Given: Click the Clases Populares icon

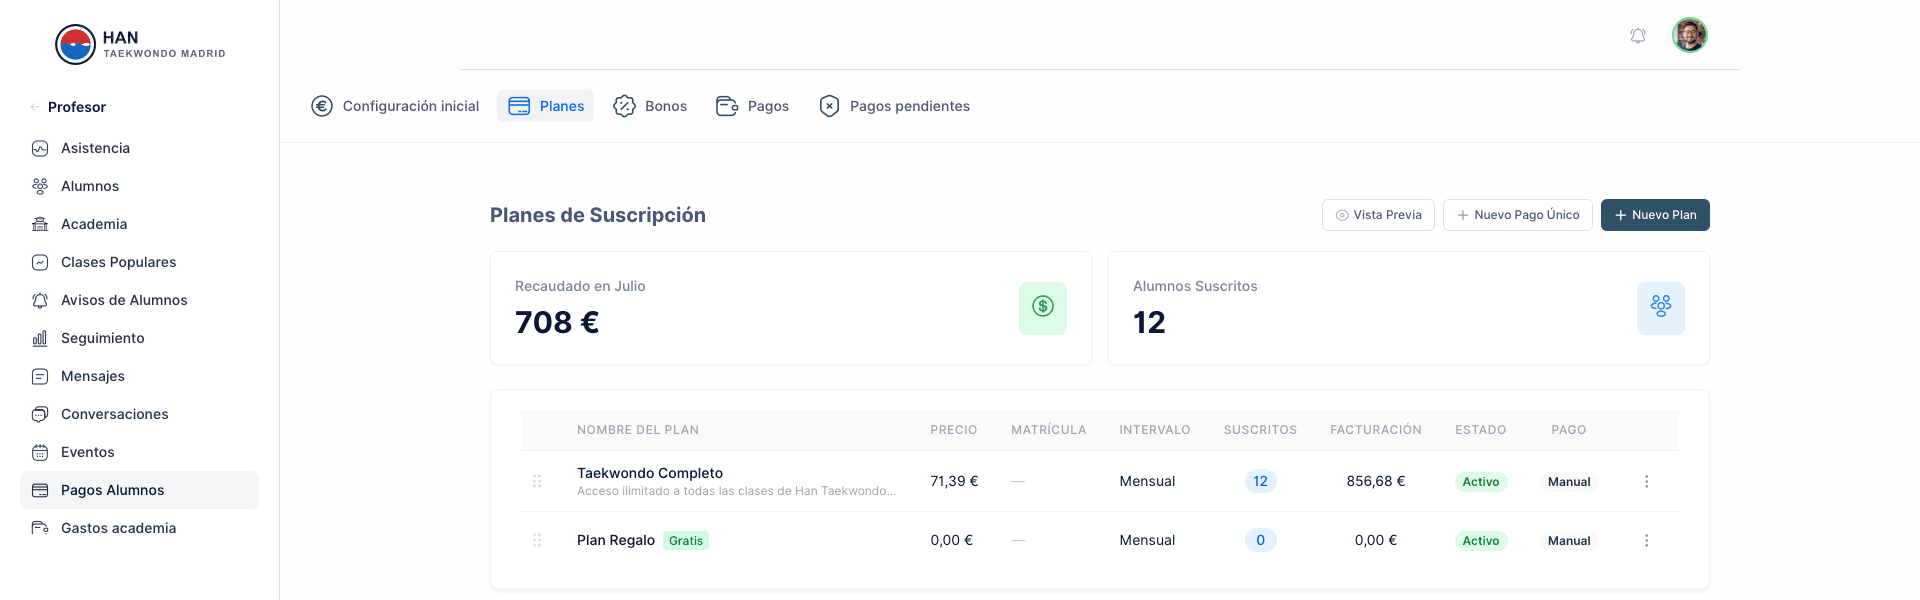Looking at the screenshot, I should pos(40,262).
